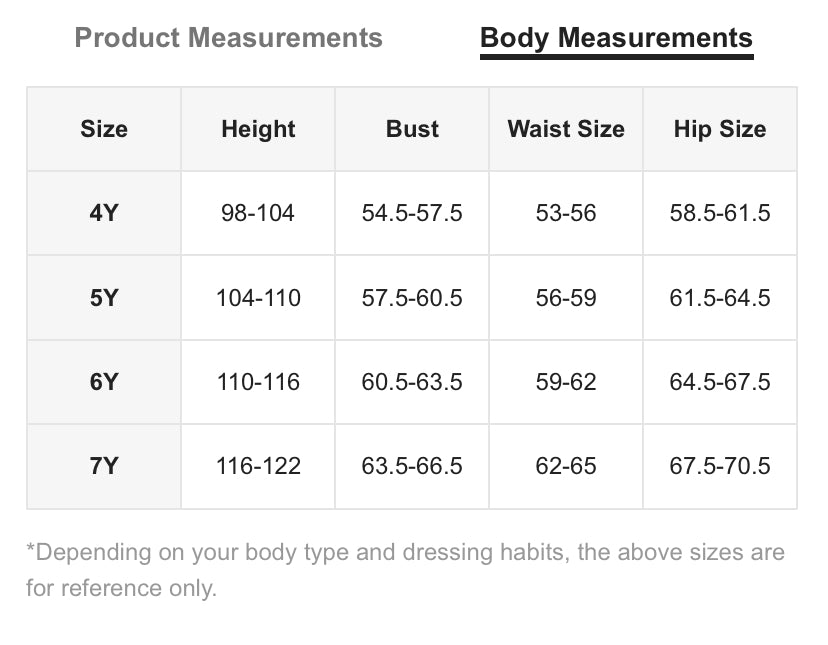
Task: Switch to Product Measurements tab
Action: [228, 38]
